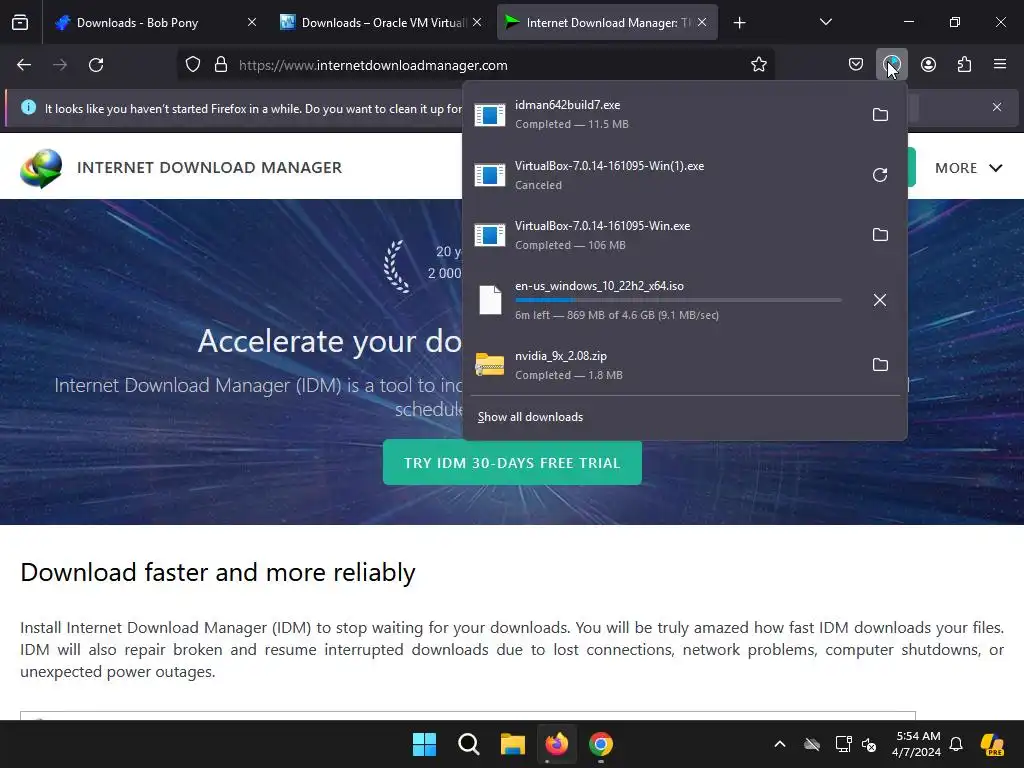Click 'Download faster and more reliably' heading
The image size is (1024, 768).
[218, 573]
